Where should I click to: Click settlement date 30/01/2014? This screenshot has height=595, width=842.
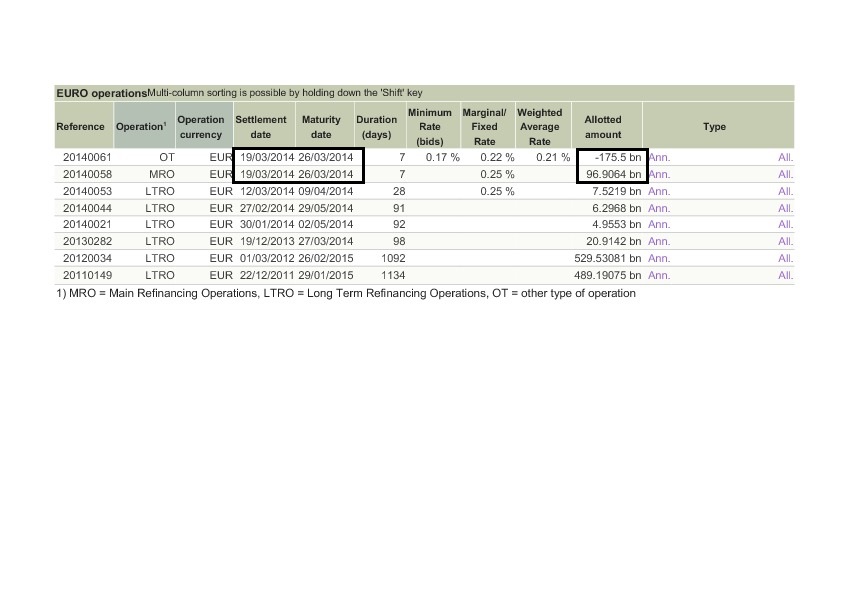point(267,224)
